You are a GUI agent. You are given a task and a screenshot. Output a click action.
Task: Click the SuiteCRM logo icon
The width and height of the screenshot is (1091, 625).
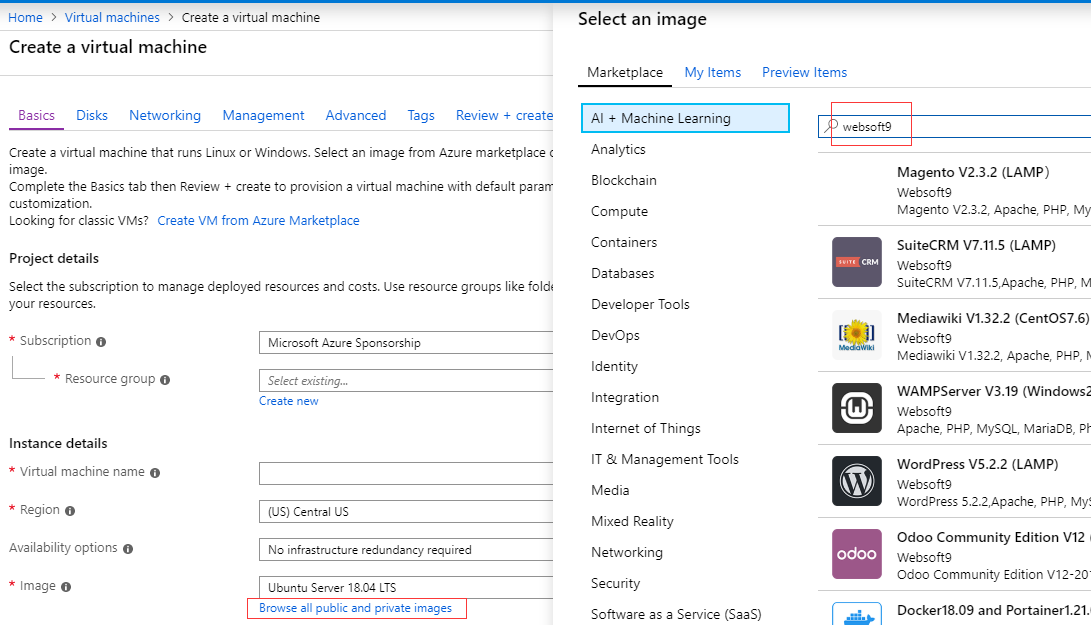point(857,262)
